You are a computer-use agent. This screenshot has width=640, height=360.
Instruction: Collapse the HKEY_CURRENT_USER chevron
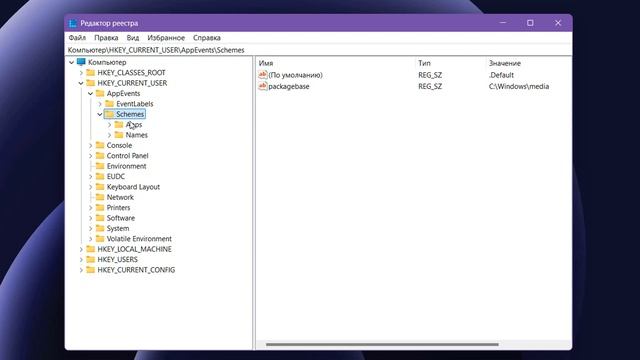tap(81, 83)
